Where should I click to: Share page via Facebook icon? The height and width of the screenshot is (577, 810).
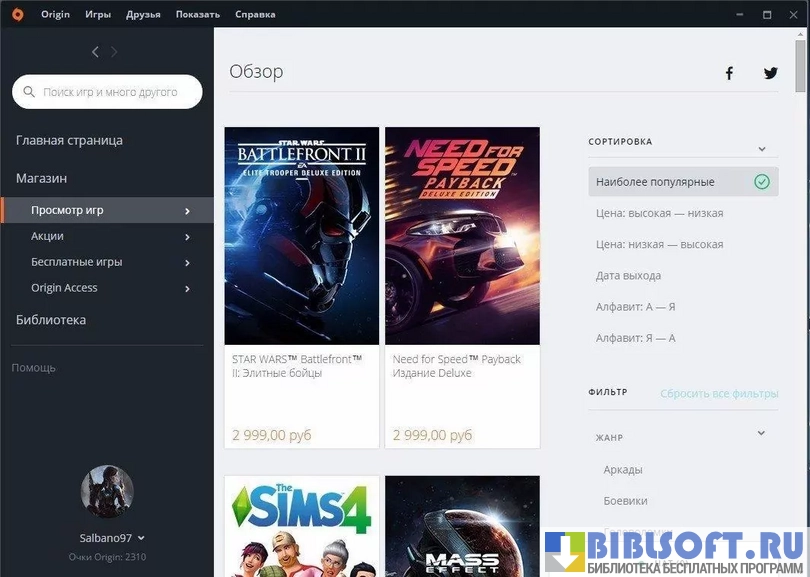pyautogui.click(x=729, y=73)
